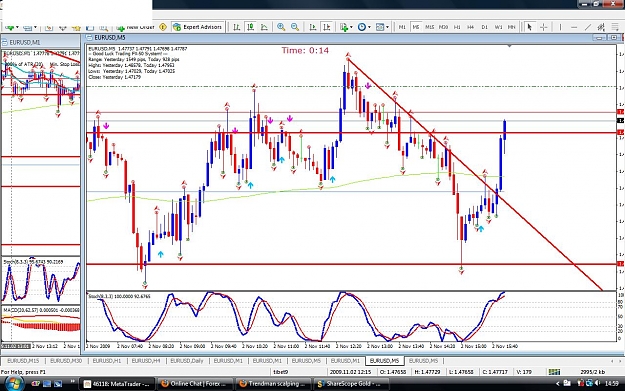The height and width of the screenshot is (391, 625).
Task: Open the add Indicators list icon
Action: [x=344, y=27]
